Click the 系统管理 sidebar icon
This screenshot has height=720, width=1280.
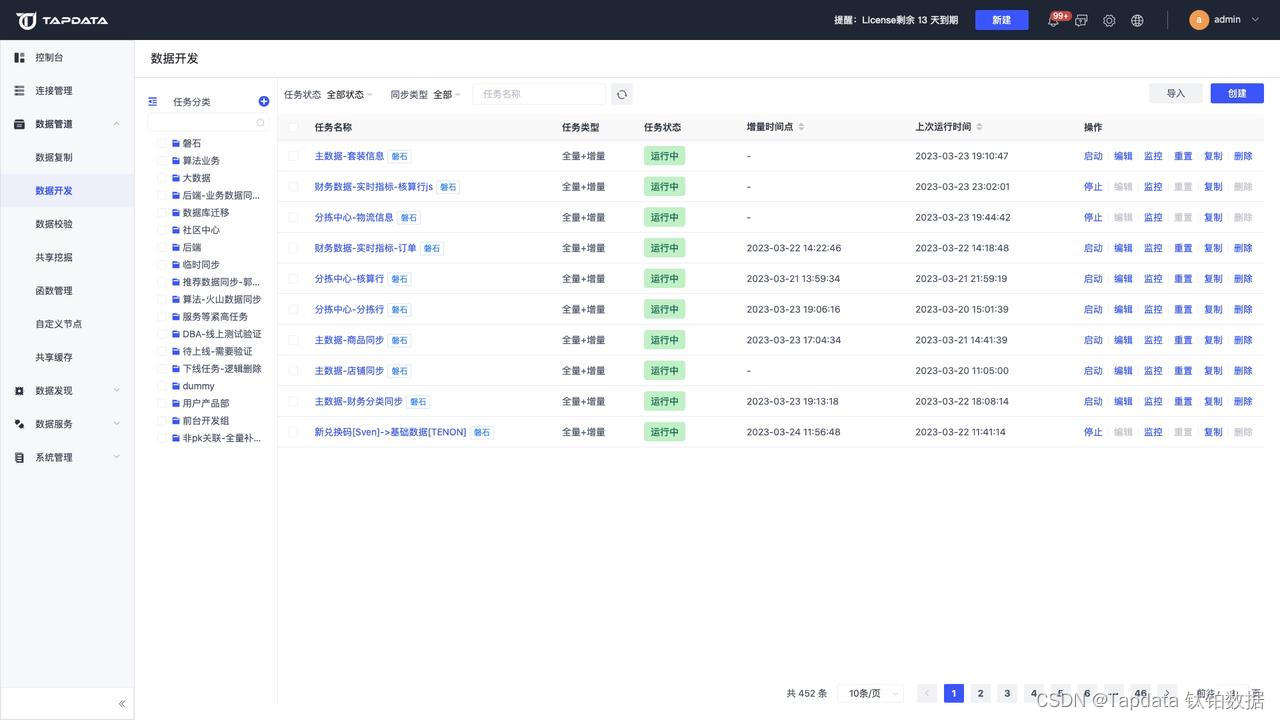pyautogui.click(x=19, y=458)
